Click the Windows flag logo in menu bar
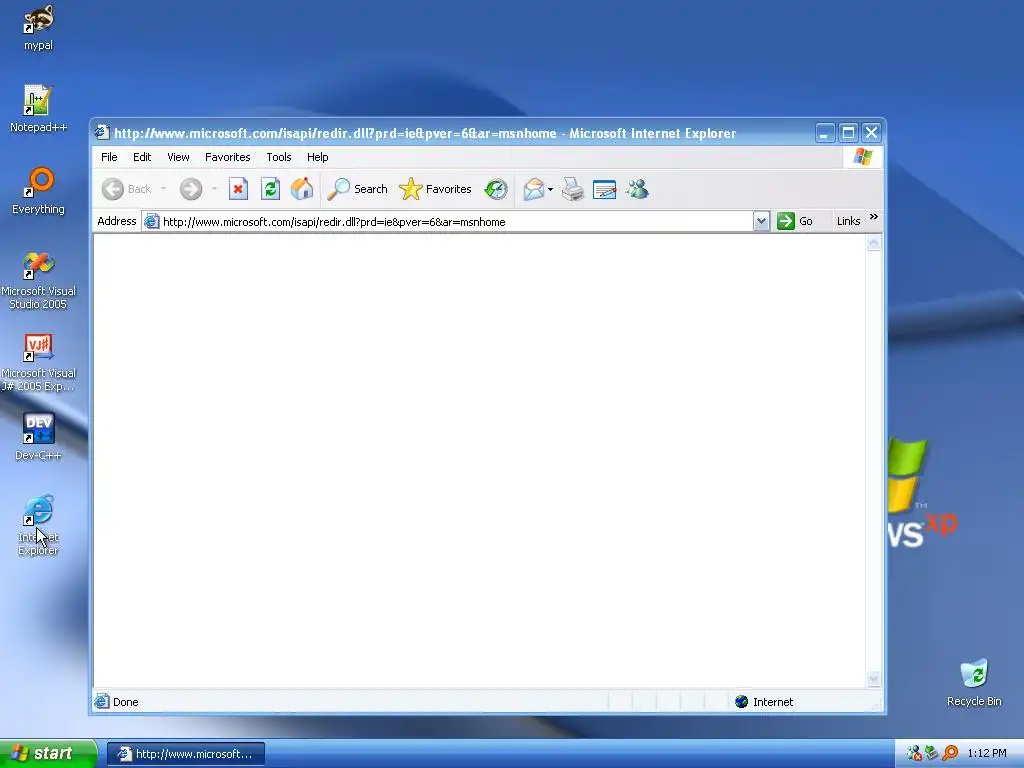This screenshot has height=768, width=1024. tap(863, 157)
